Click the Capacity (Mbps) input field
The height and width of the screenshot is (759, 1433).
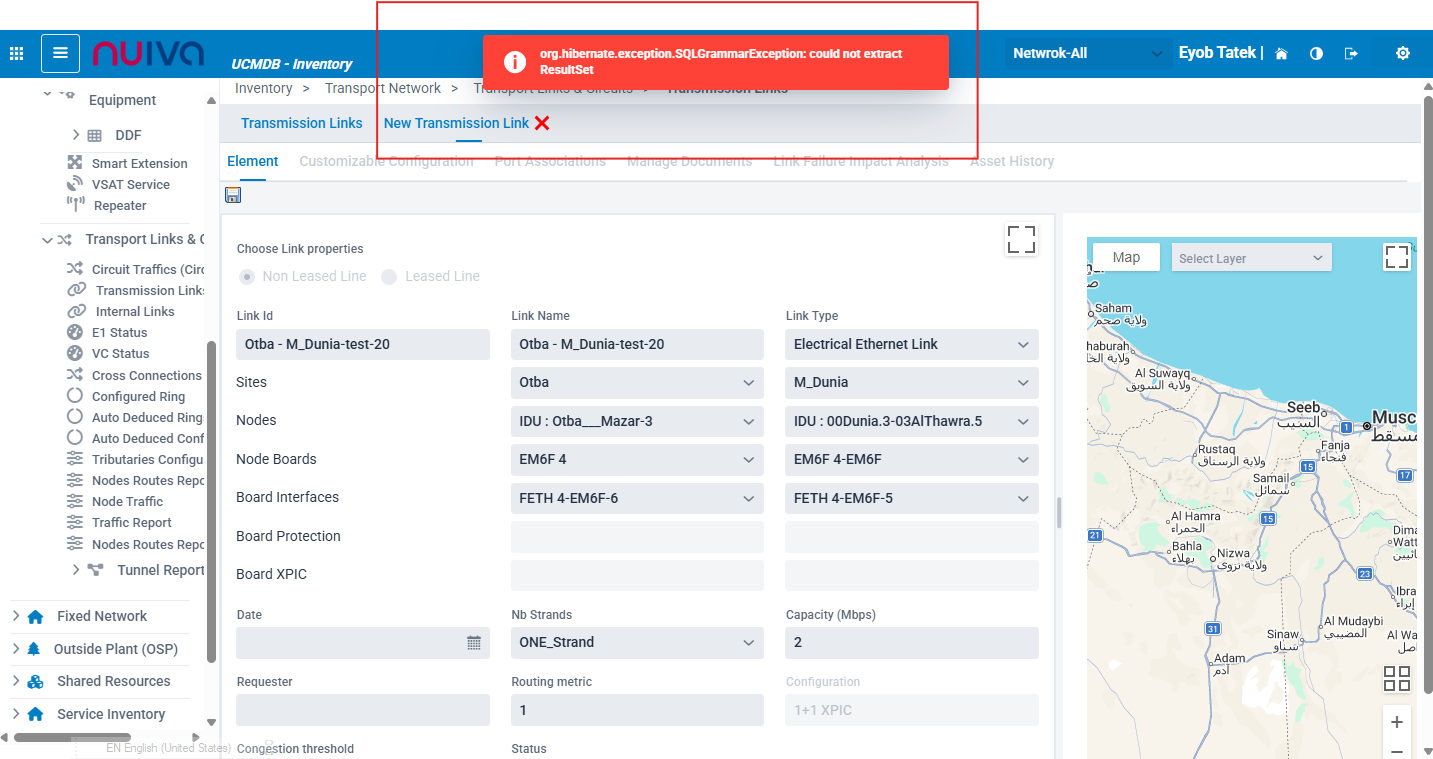[911, 642]
